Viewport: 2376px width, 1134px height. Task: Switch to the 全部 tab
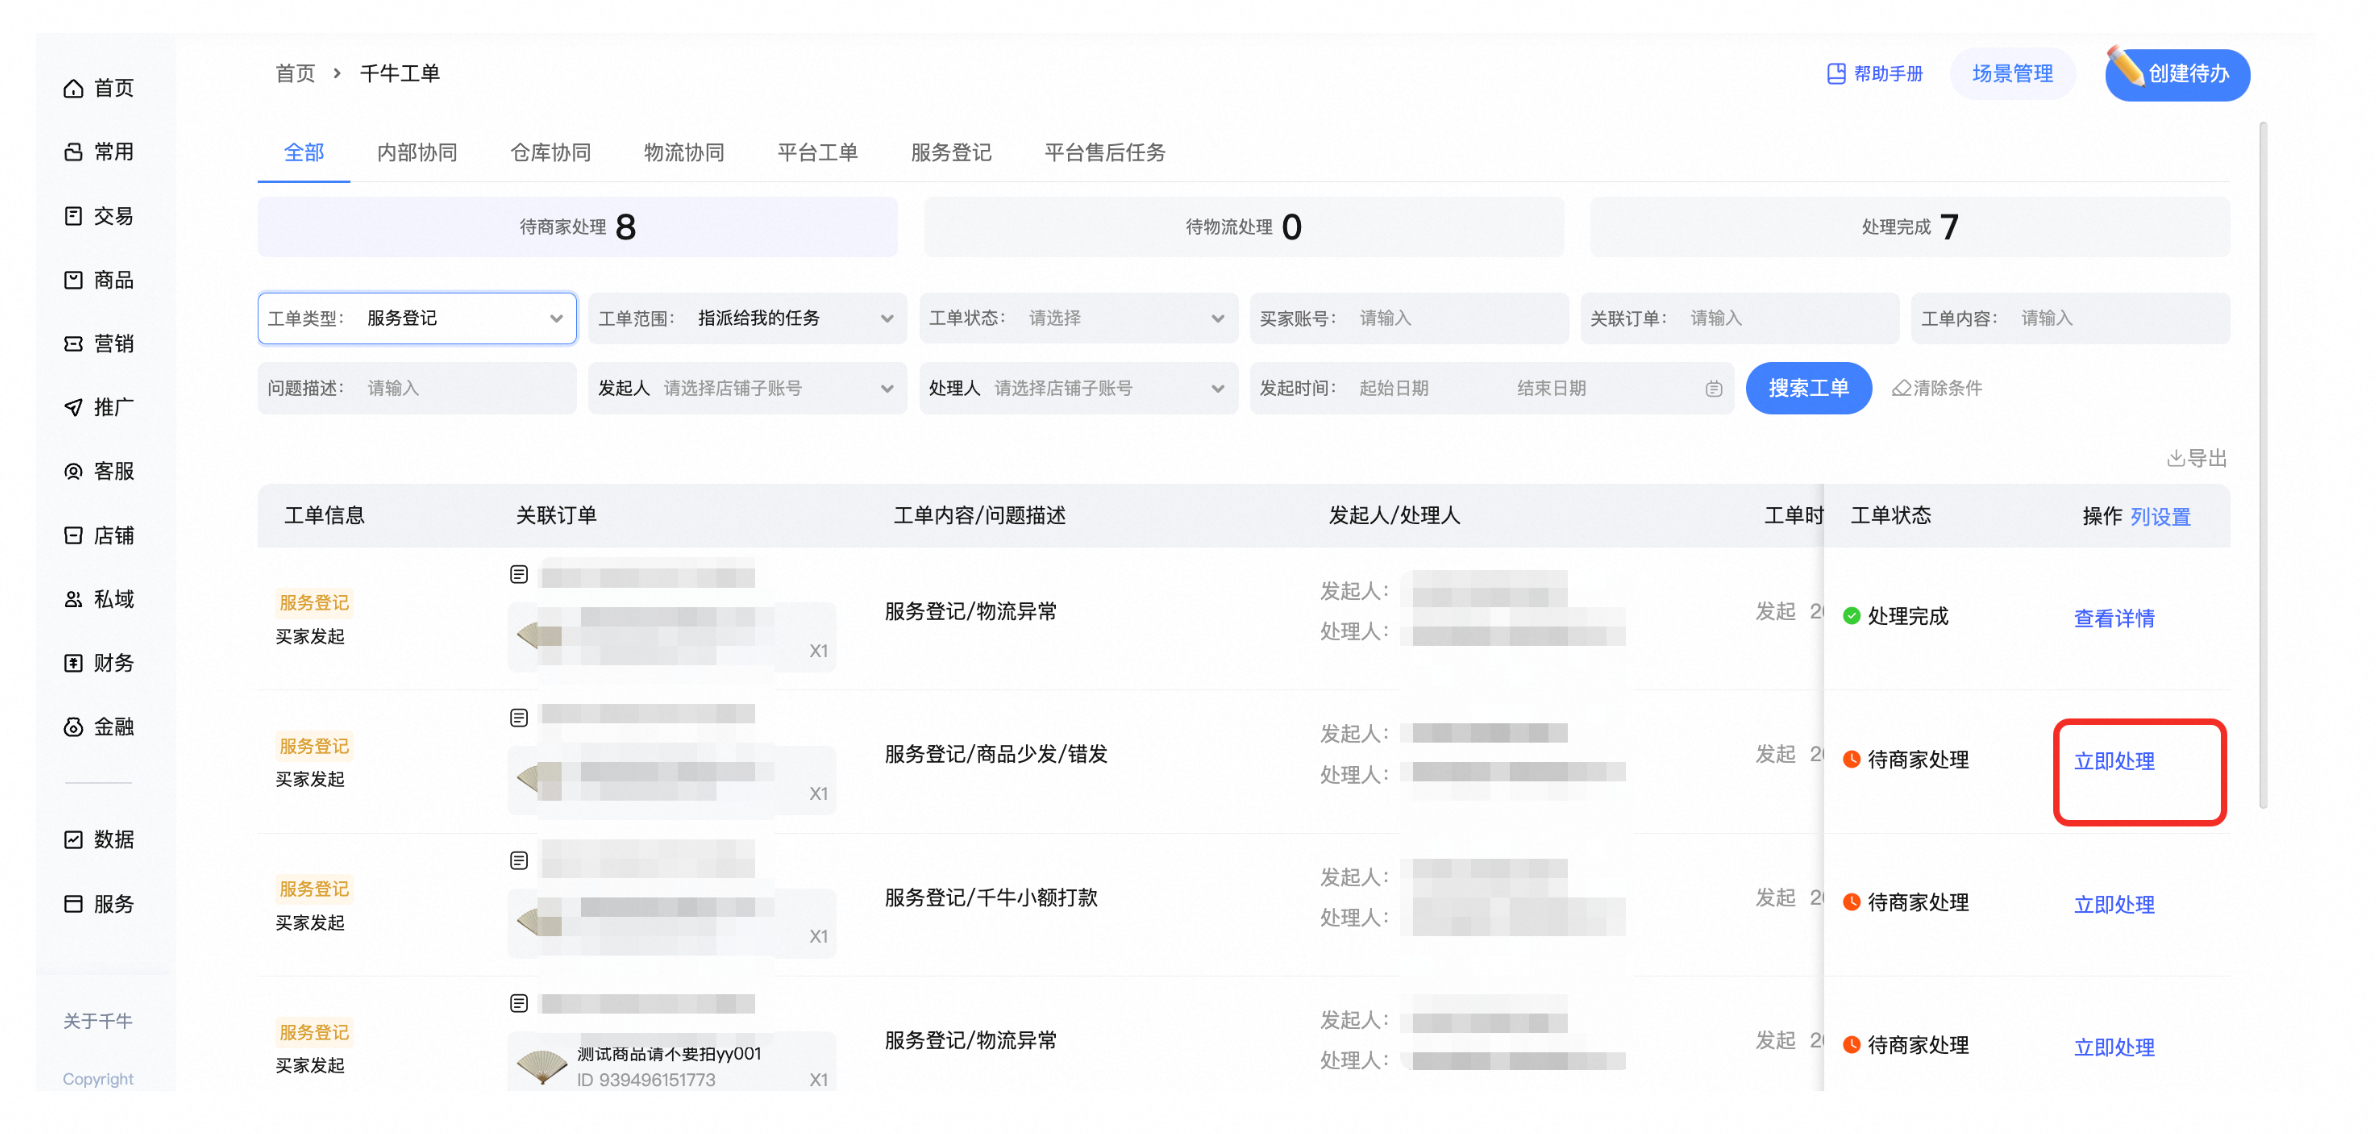[x=304, y=153]
